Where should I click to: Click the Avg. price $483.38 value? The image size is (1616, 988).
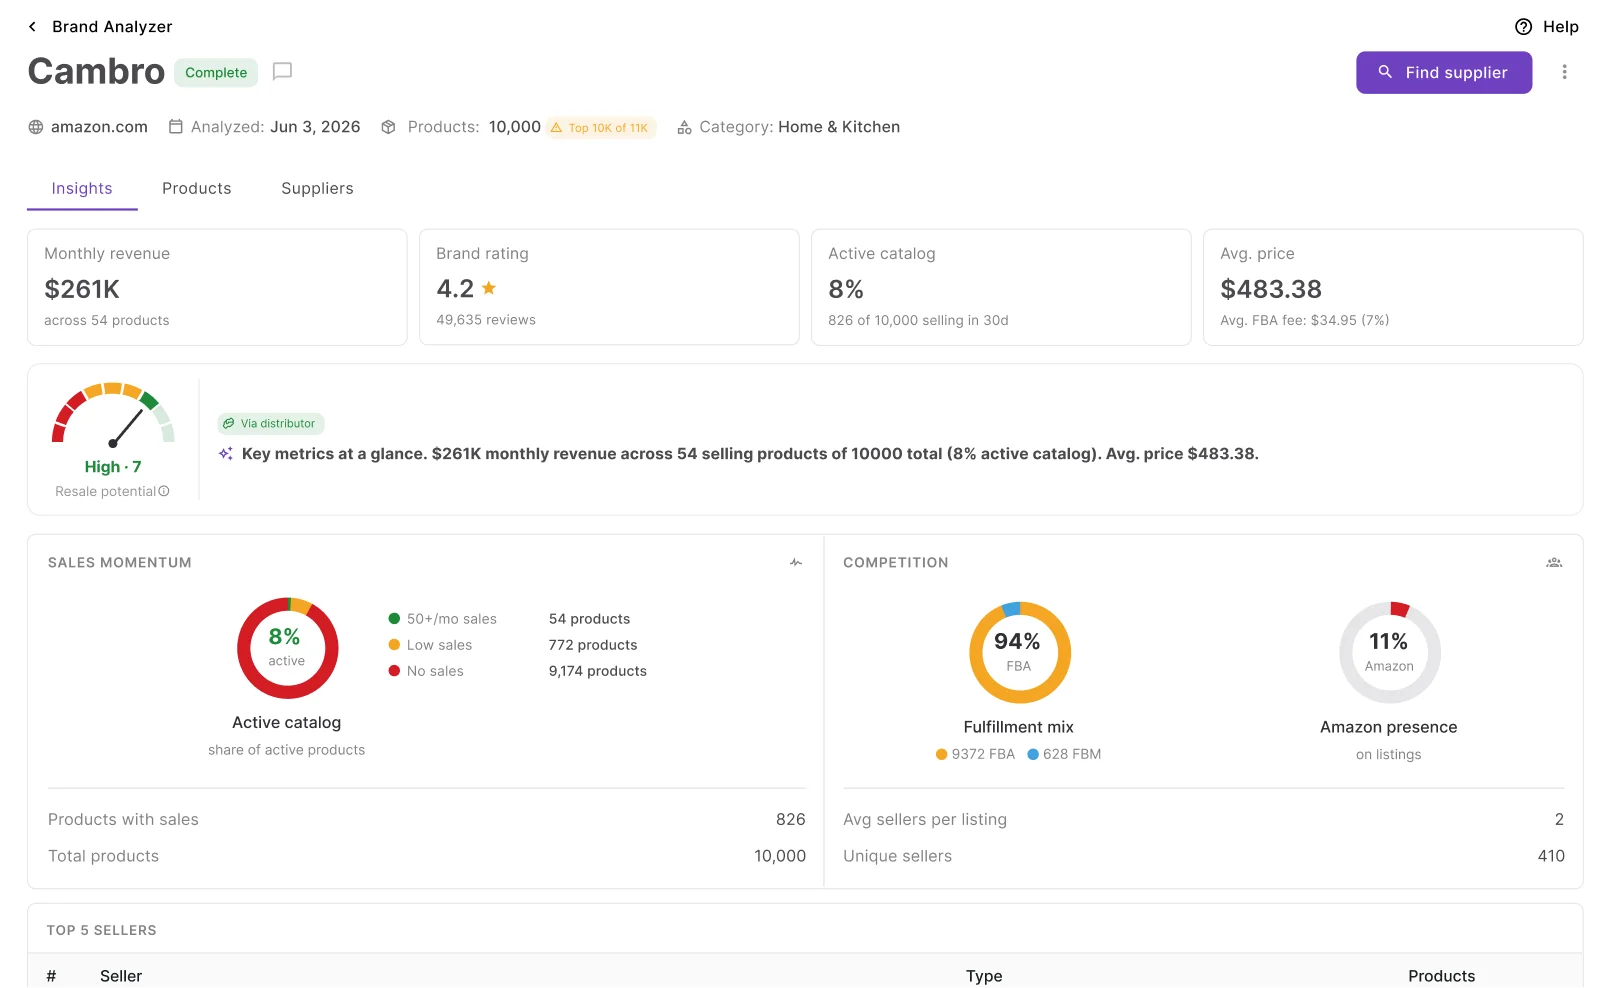[x=1271, y=289]
